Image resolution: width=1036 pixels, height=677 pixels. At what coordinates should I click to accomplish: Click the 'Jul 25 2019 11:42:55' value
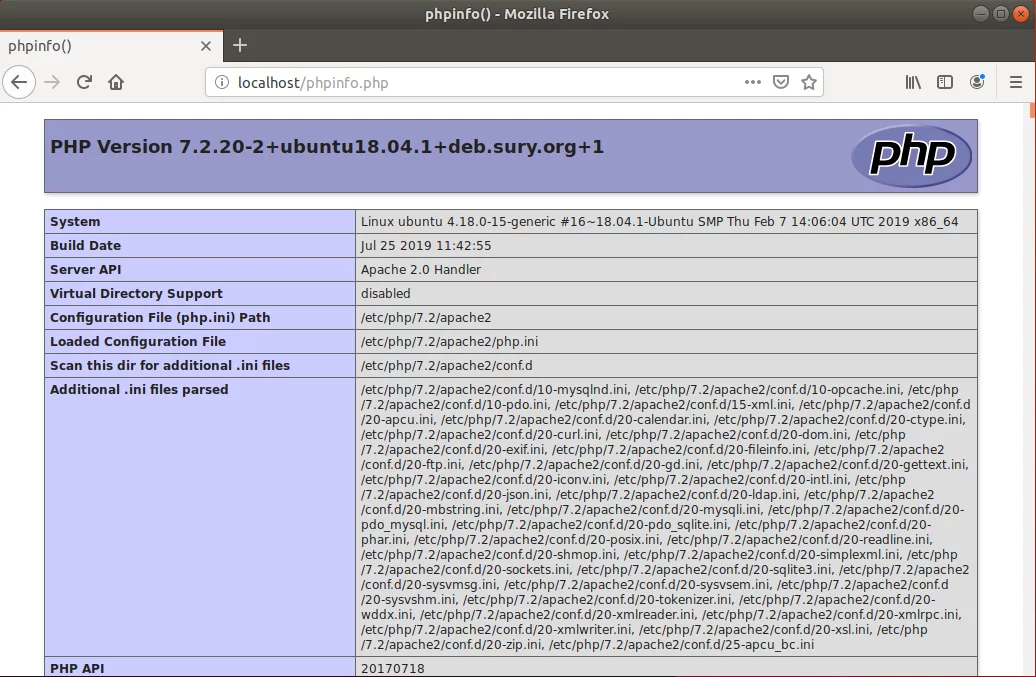(x=426, y=246)
